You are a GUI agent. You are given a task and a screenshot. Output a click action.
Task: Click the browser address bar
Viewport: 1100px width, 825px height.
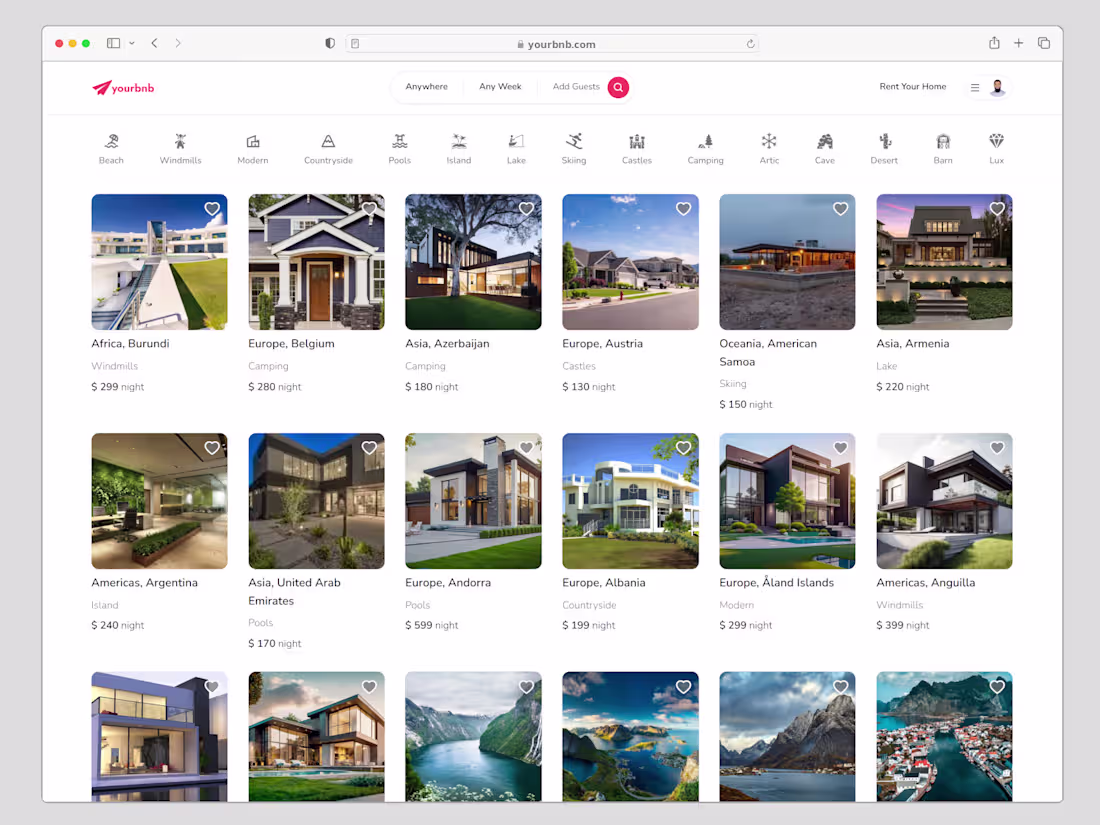(x=551, y=43)
